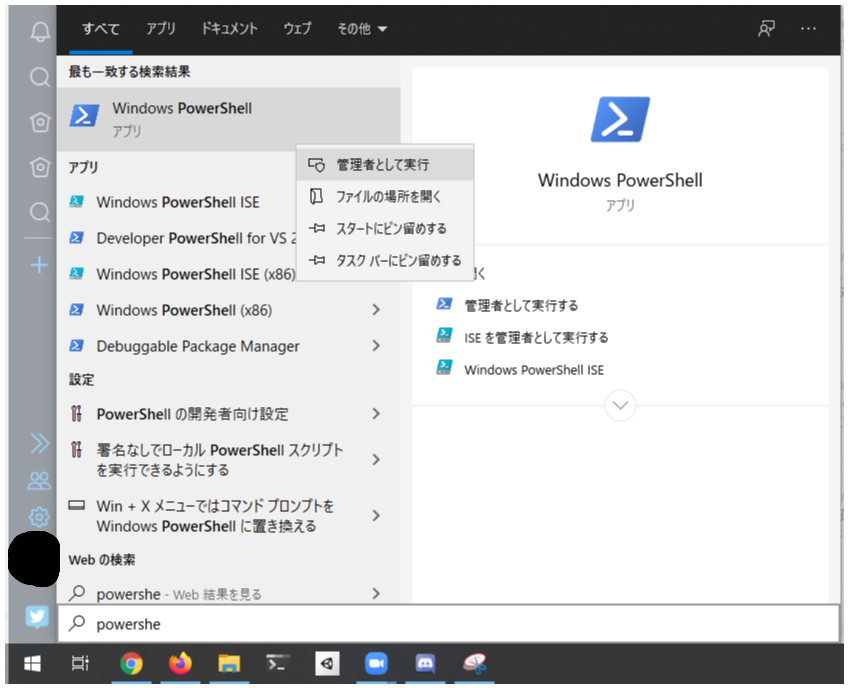Viewport: 848px width, 688px height.
Task: Open Snipping Tool from the taskbar
Action: pos(474,664)
